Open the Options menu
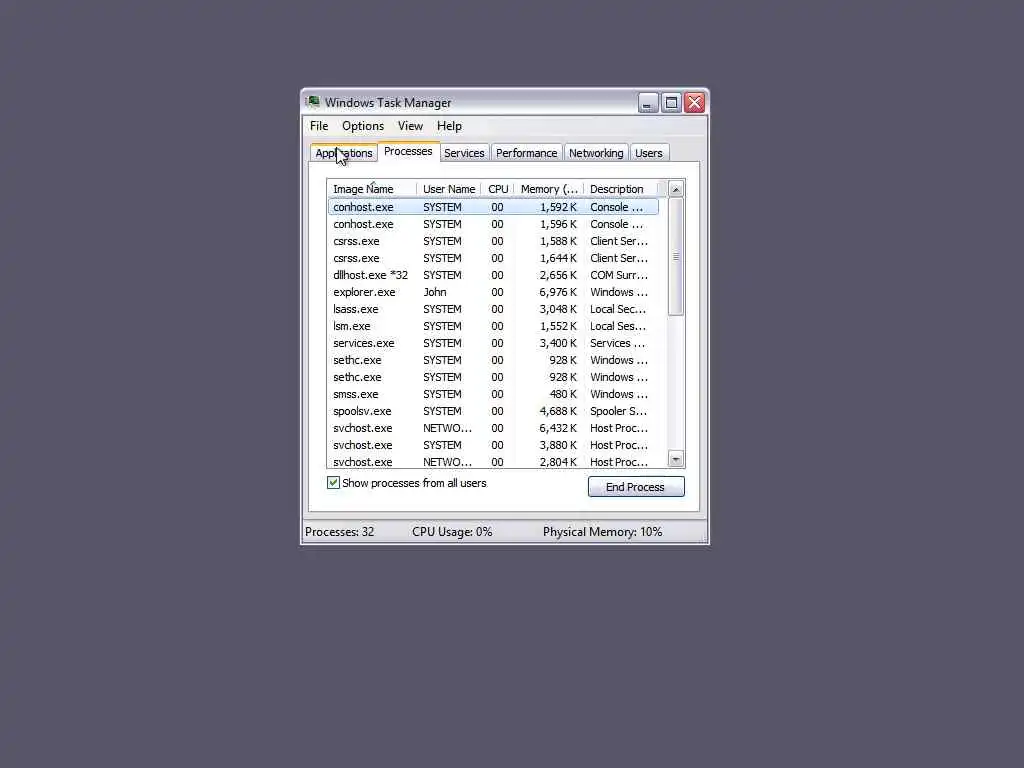Screen dimensions: 1024x768 (x=362, y=126)
